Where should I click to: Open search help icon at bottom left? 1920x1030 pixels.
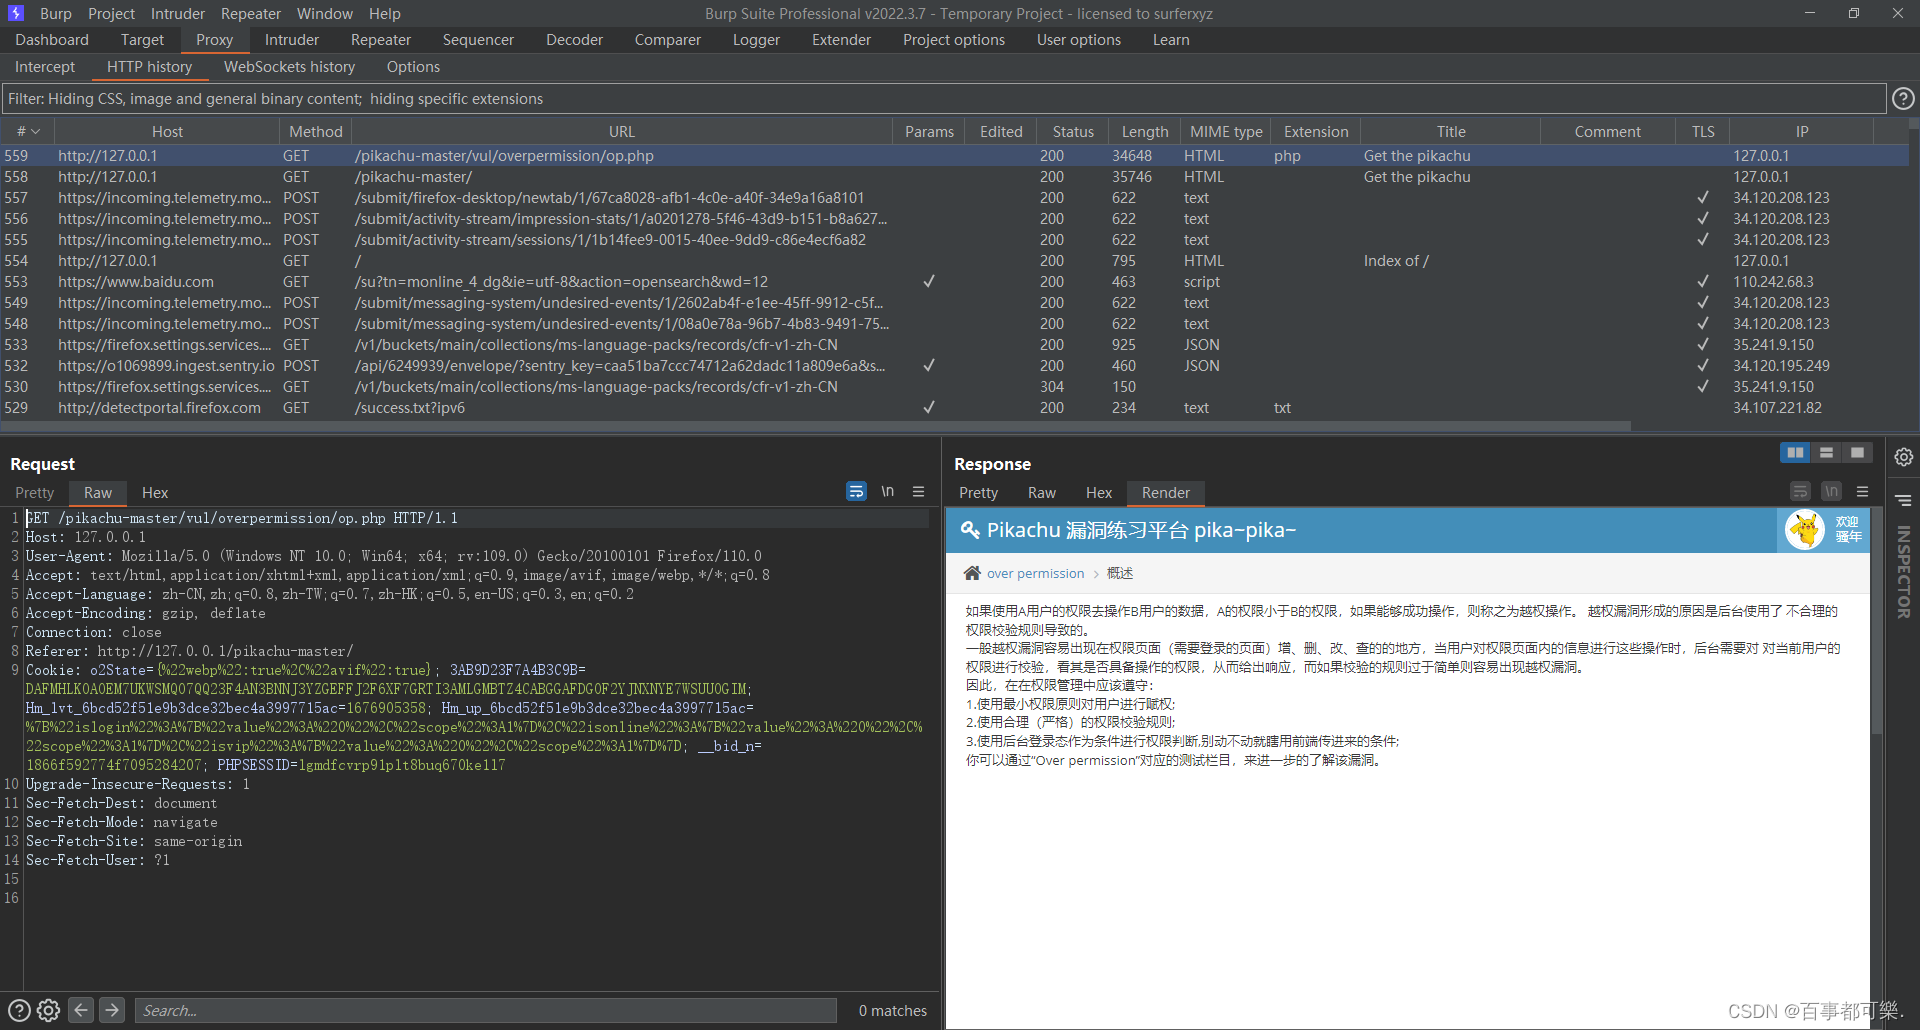19,1010
